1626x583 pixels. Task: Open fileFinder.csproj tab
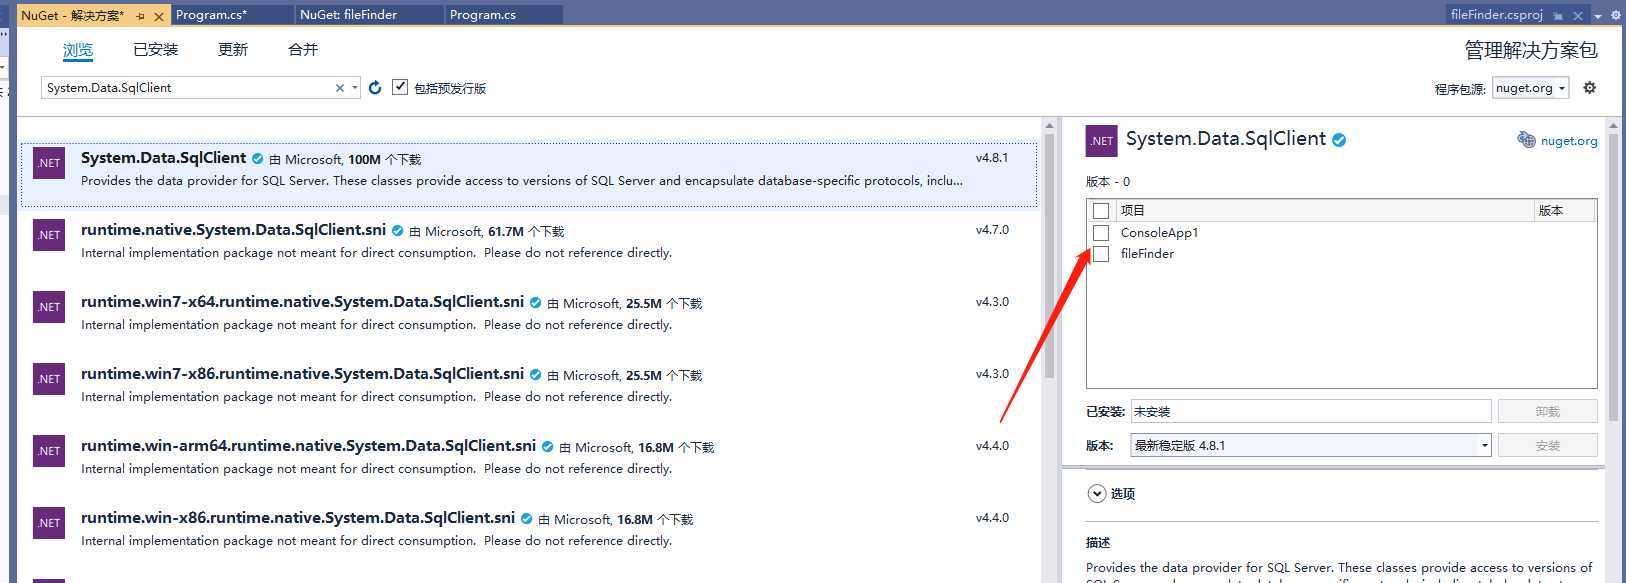[x=1496, y=15]
